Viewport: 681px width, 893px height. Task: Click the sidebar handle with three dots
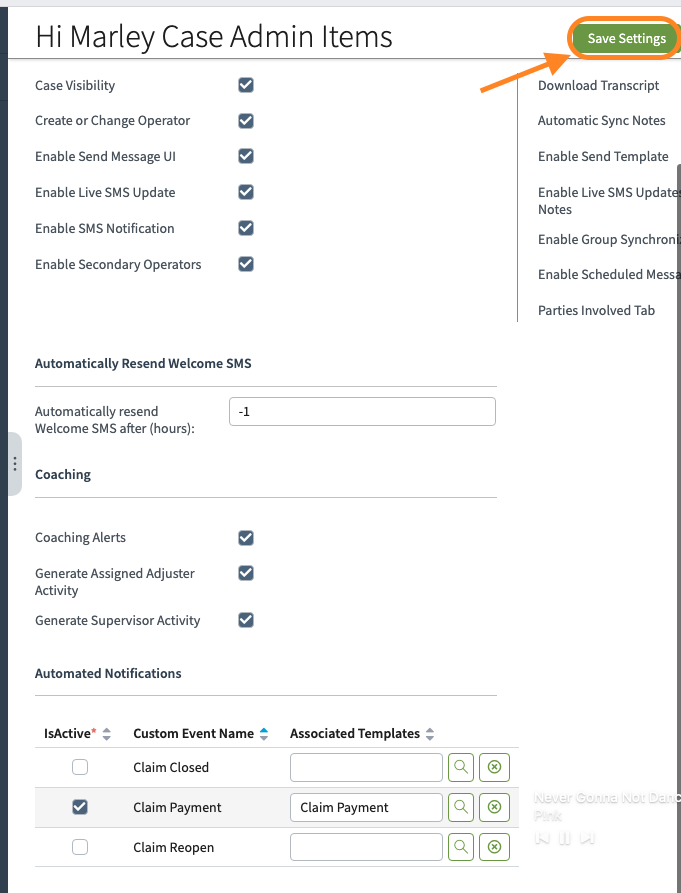coord(14,464)
